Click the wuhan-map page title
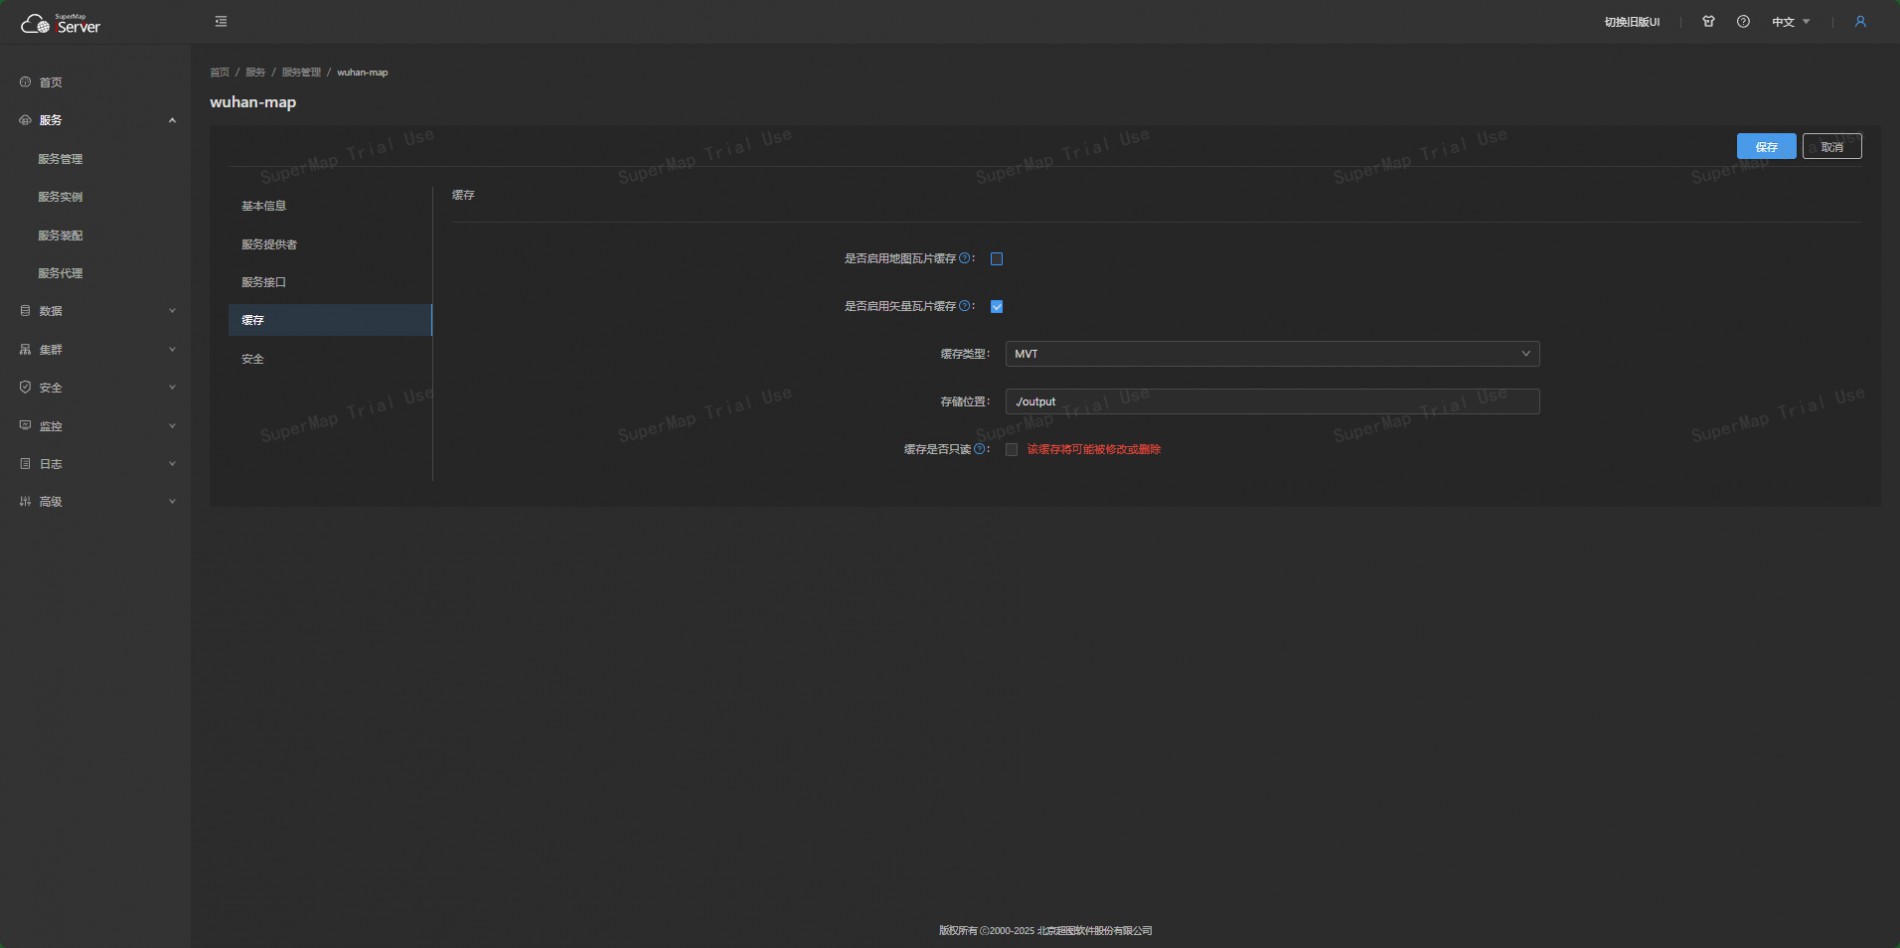1900x948 pixels. pyautogui.click(x=253, y=102)
